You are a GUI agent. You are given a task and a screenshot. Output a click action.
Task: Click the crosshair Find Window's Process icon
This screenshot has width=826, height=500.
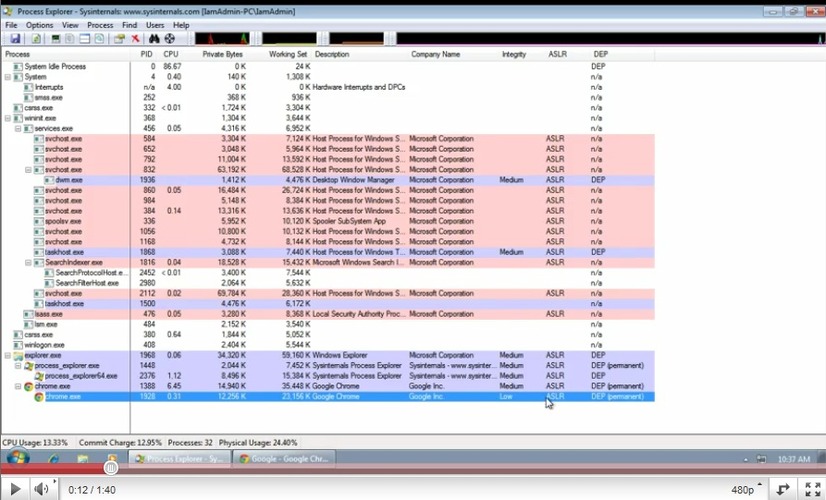click(170, 38)
